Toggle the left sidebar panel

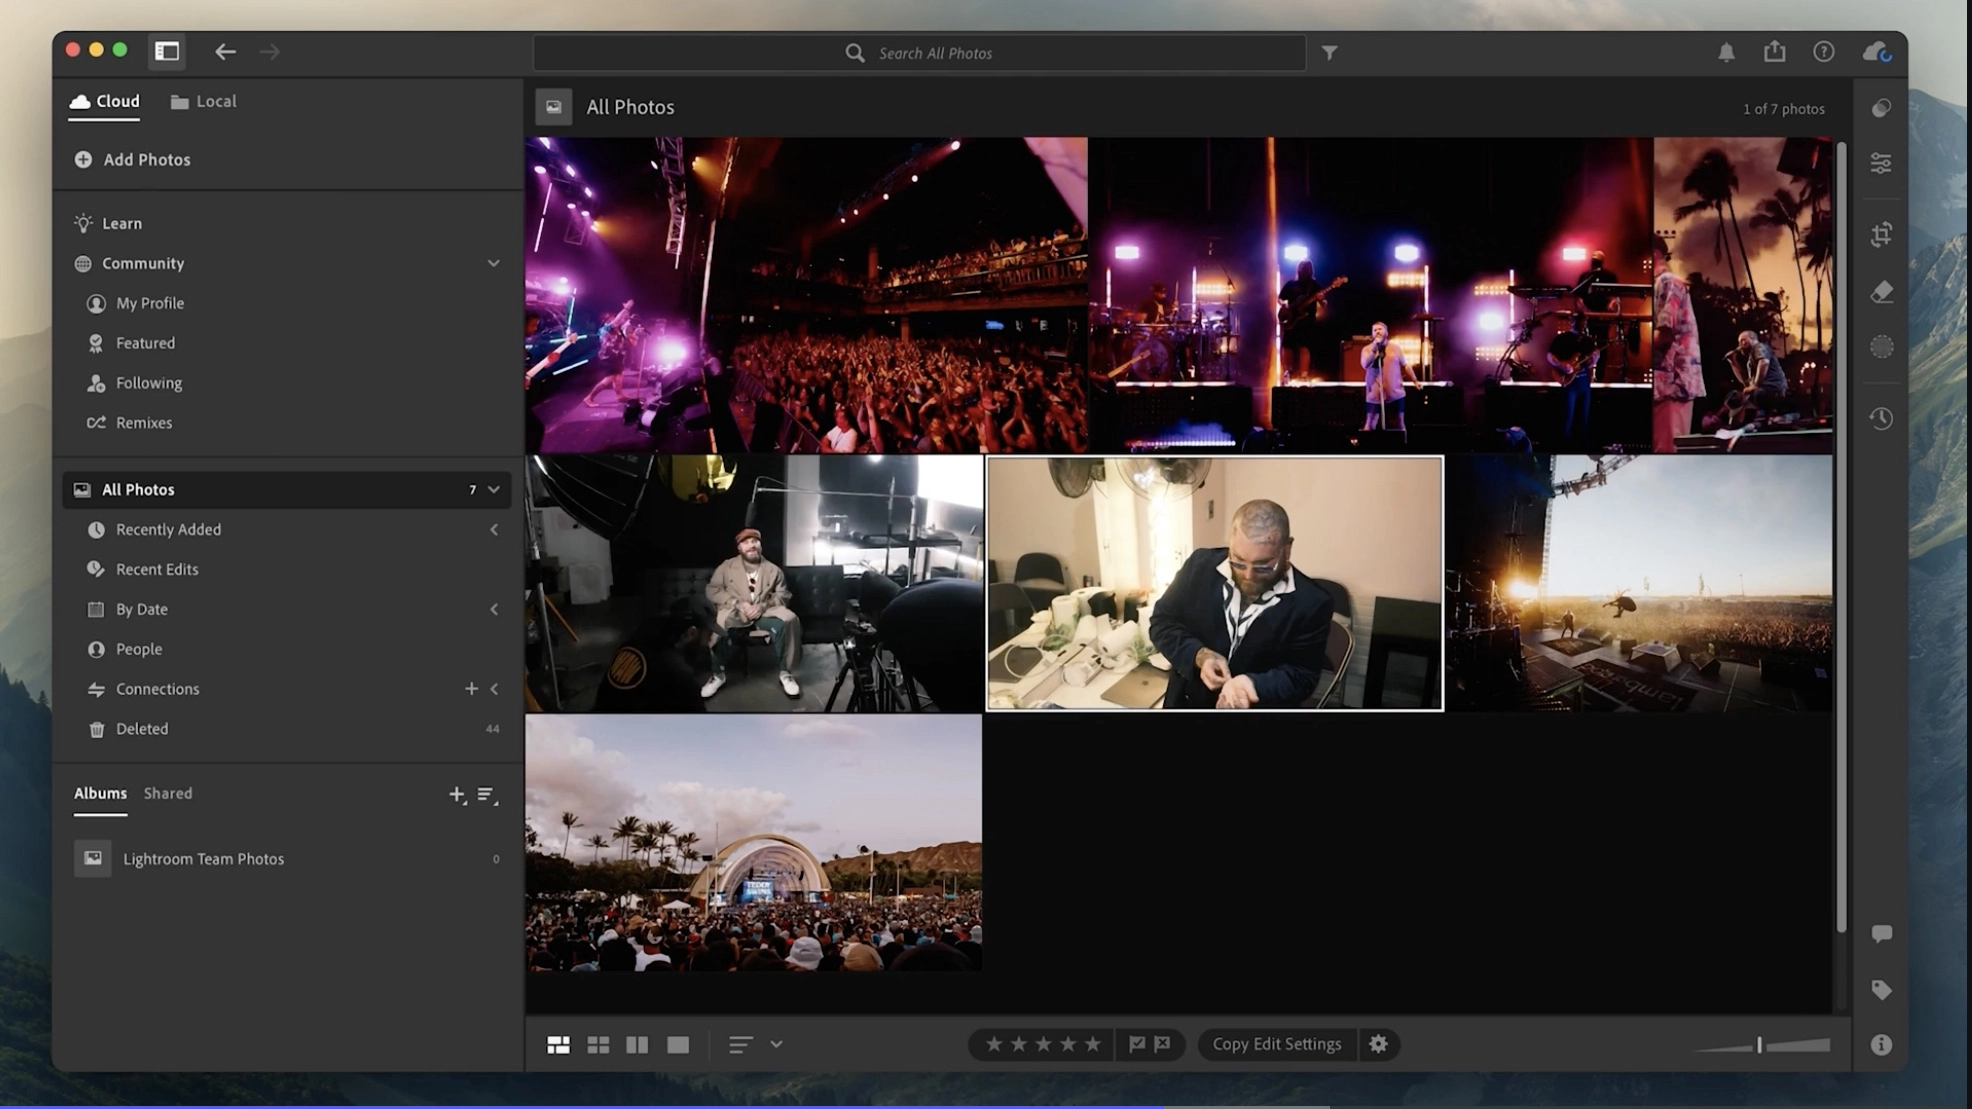click(167, 51)
